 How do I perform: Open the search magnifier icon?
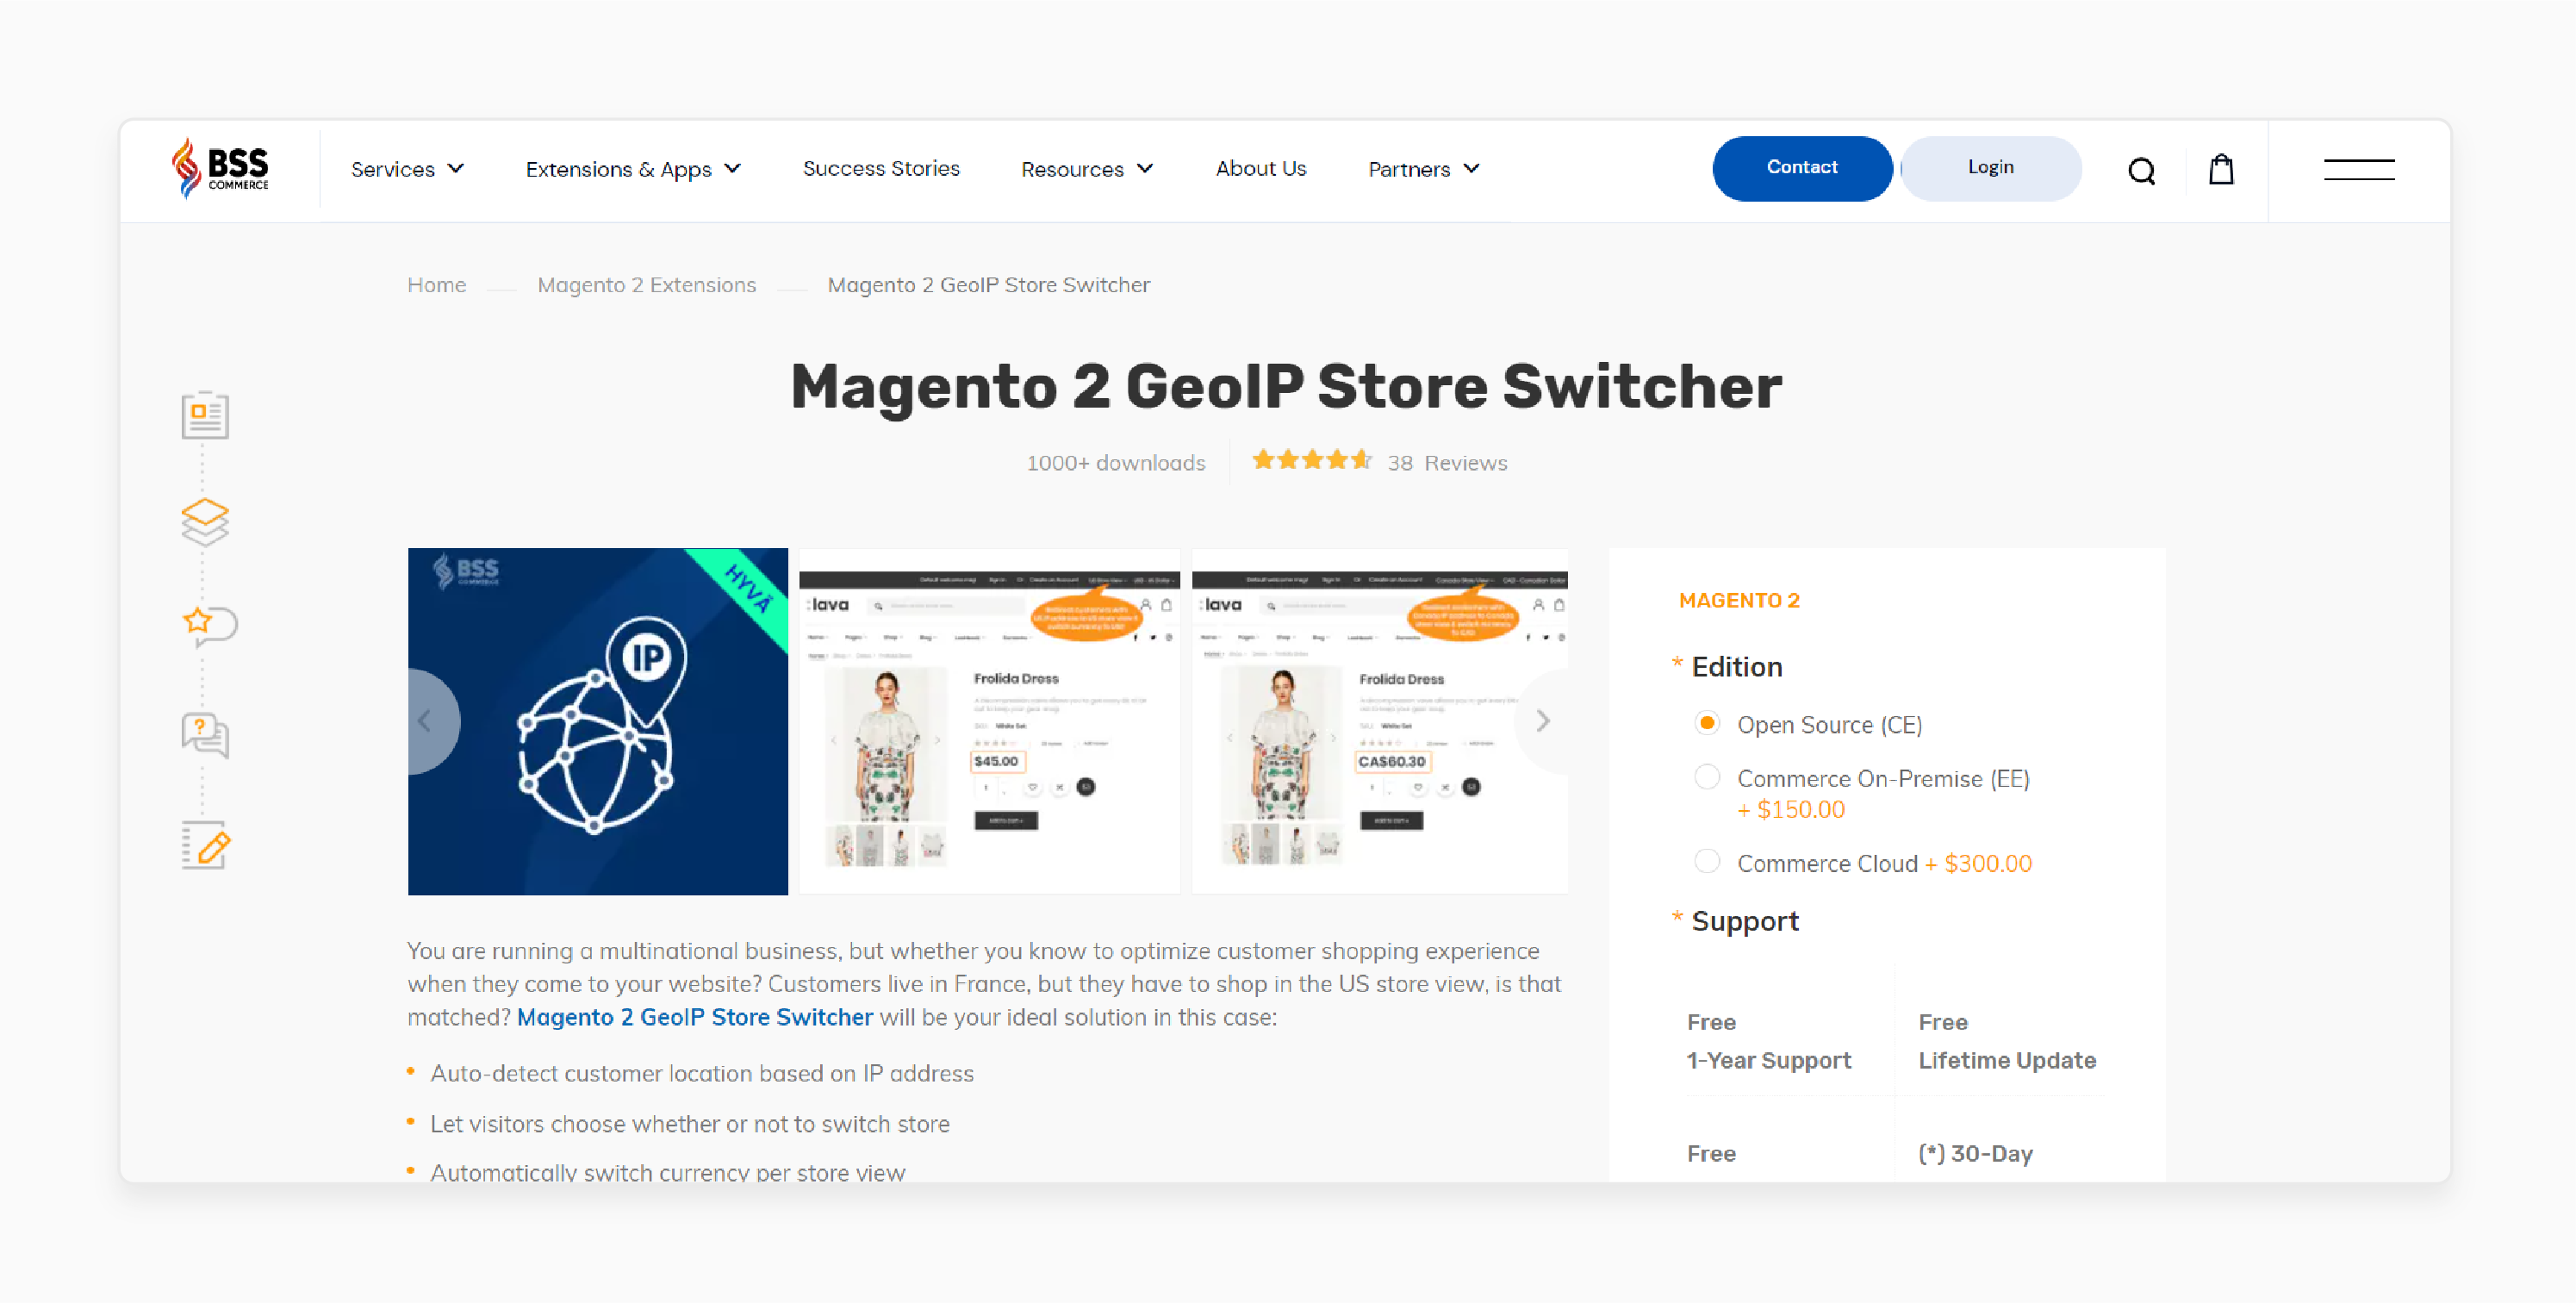click(x=2141, y=171)
